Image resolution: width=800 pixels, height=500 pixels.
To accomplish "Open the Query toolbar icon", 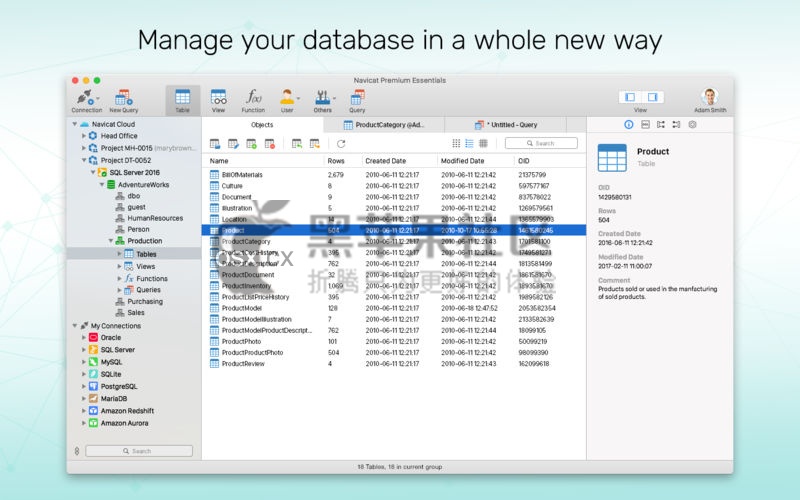I will click(357, 101).
